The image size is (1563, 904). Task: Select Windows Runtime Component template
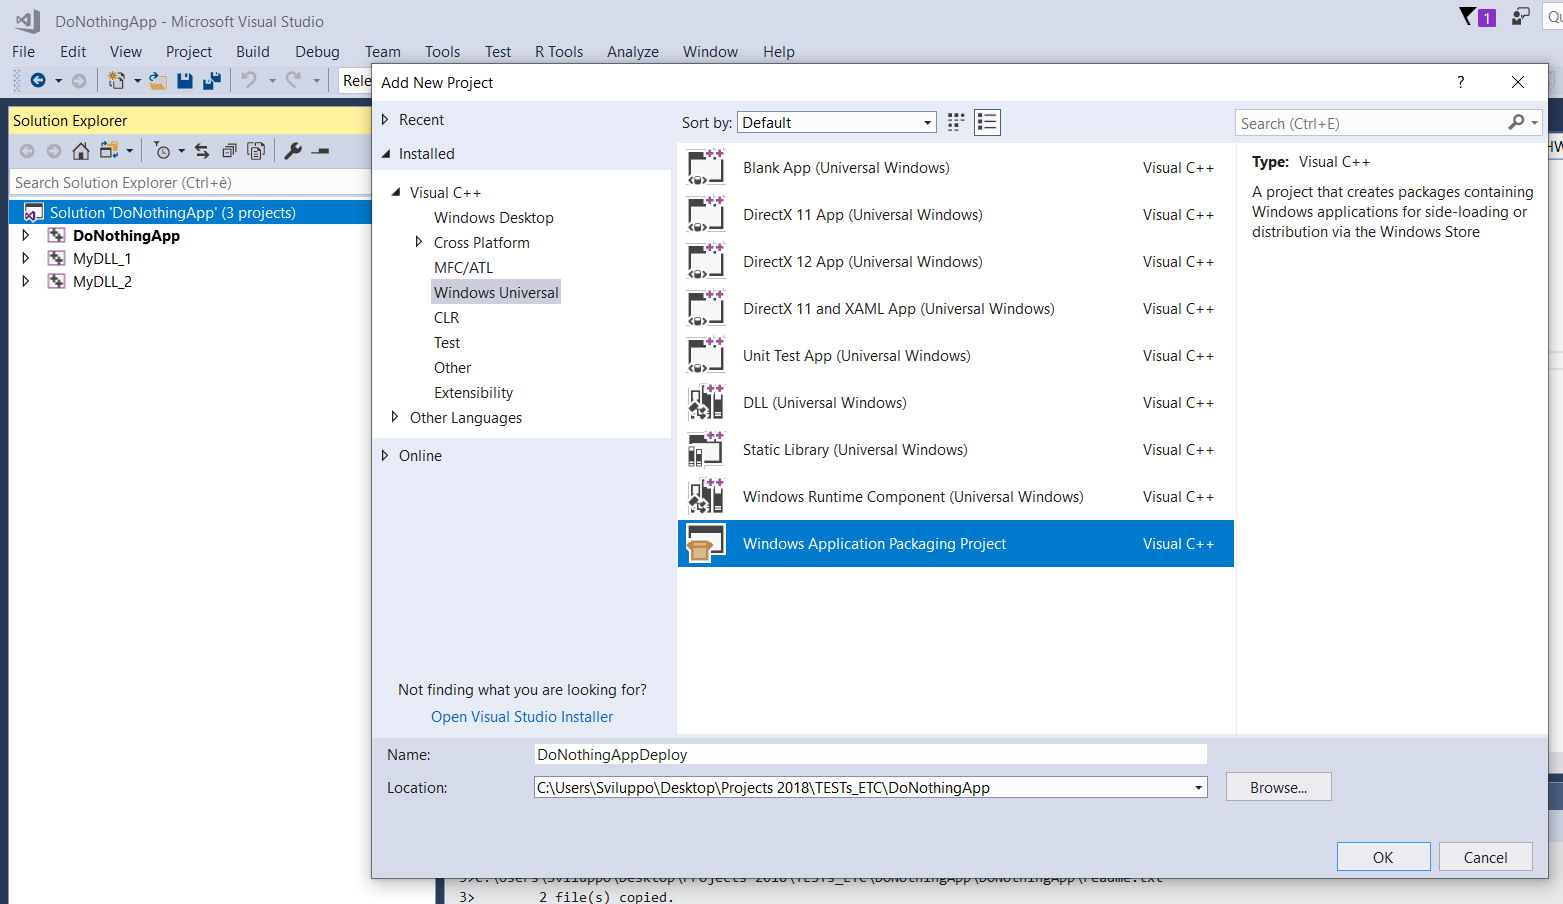coord(956,496)
